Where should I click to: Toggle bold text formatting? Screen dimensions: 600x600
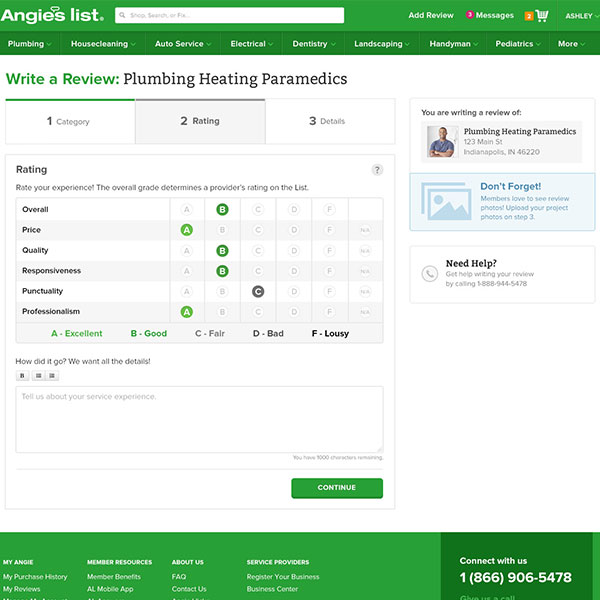point(23,376)
